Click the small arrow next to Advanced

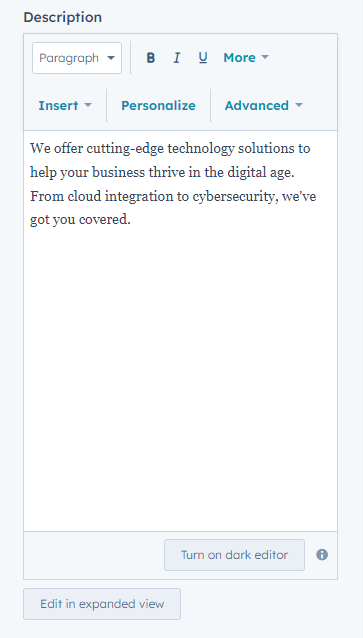pyautogui.click(x=299, y=105)
